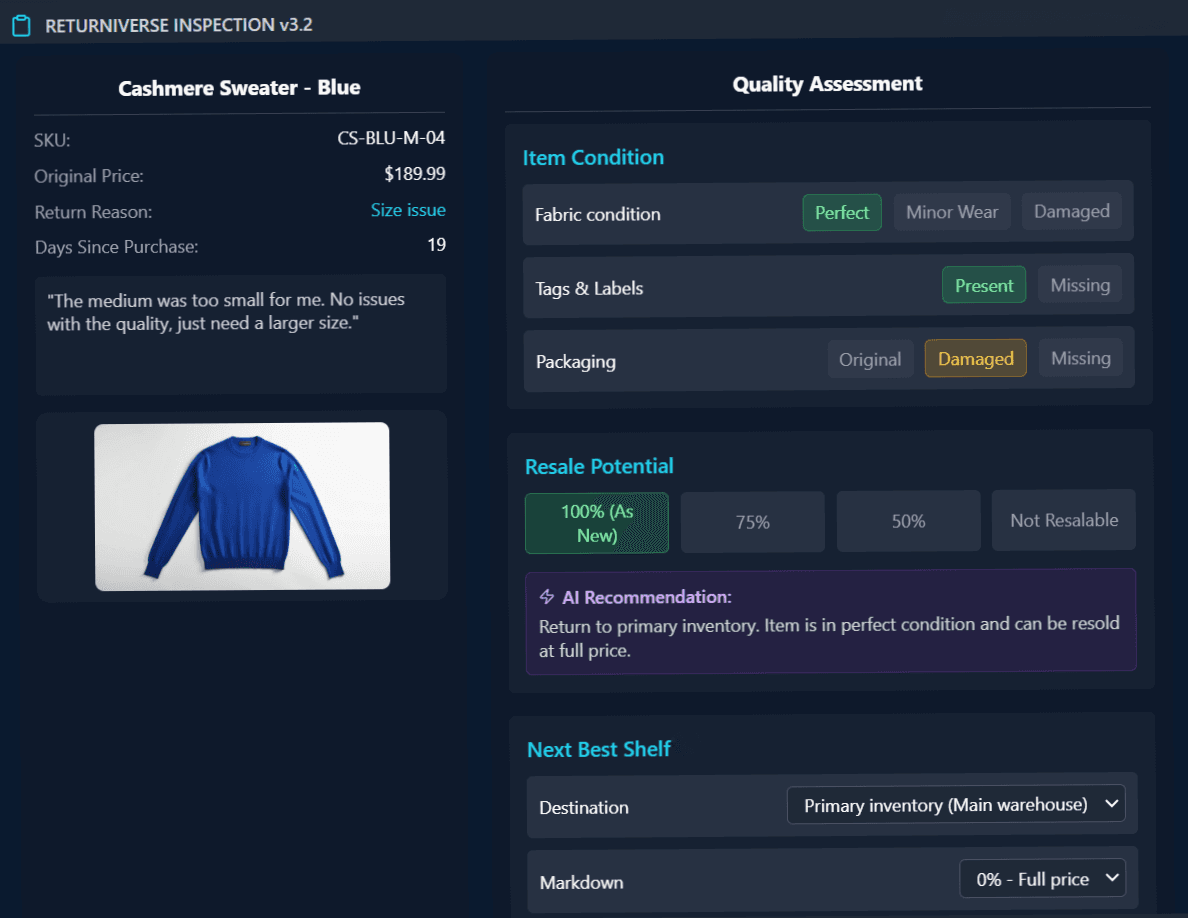Image resolution: width=1188 pixels, height=918 pixels.
Task: Confirm the Perfect fabric condition button
Action: click(841, 211)
